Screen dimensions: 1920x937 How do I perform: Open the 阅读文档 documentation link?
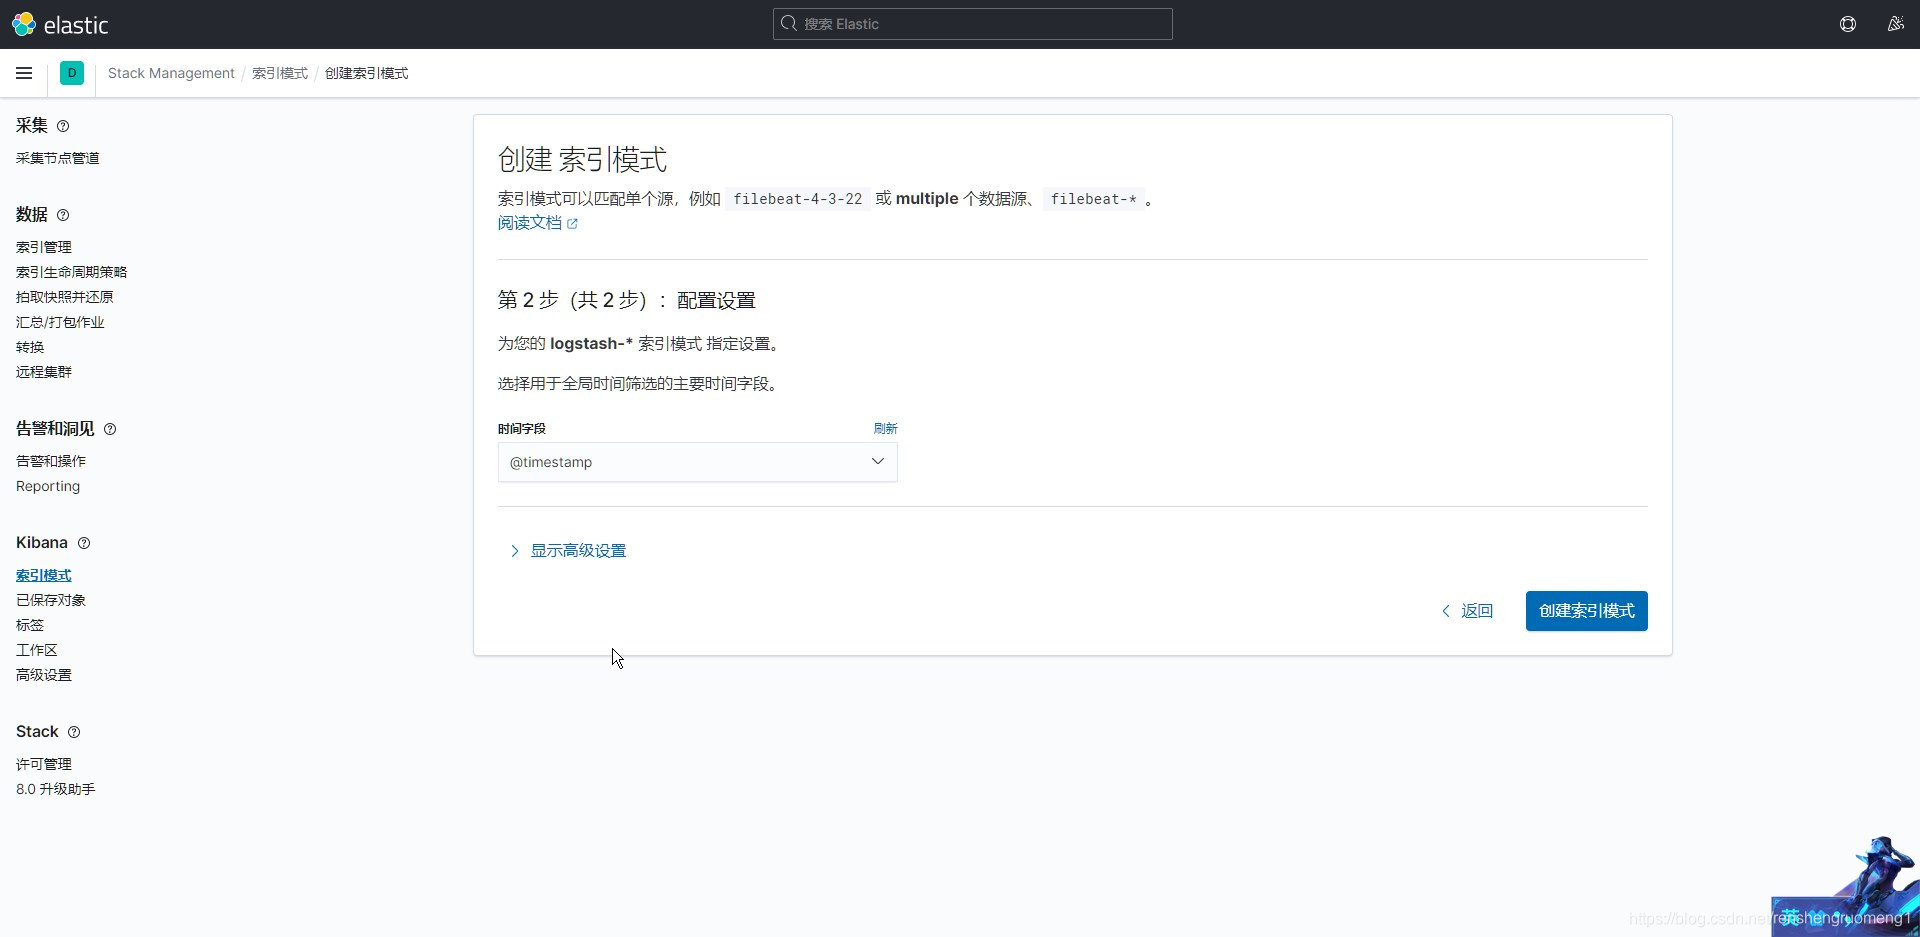click(x=530, y=223)
